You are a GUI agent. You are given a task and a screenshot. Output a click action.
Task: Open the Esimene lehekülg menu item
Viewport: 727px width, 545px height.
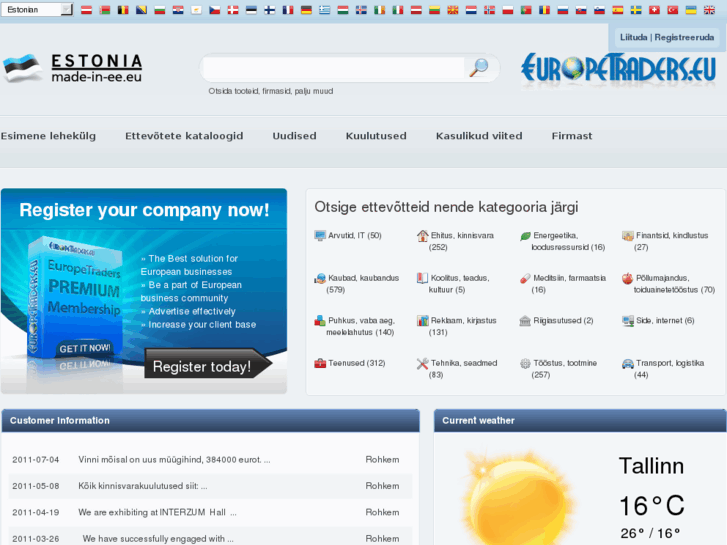48,136
